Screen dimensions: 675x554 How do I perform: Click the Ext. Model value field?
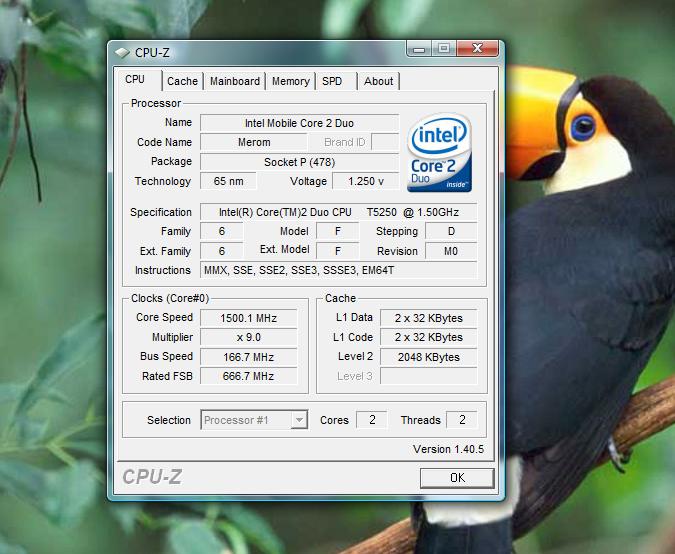(x=338, y=251)
